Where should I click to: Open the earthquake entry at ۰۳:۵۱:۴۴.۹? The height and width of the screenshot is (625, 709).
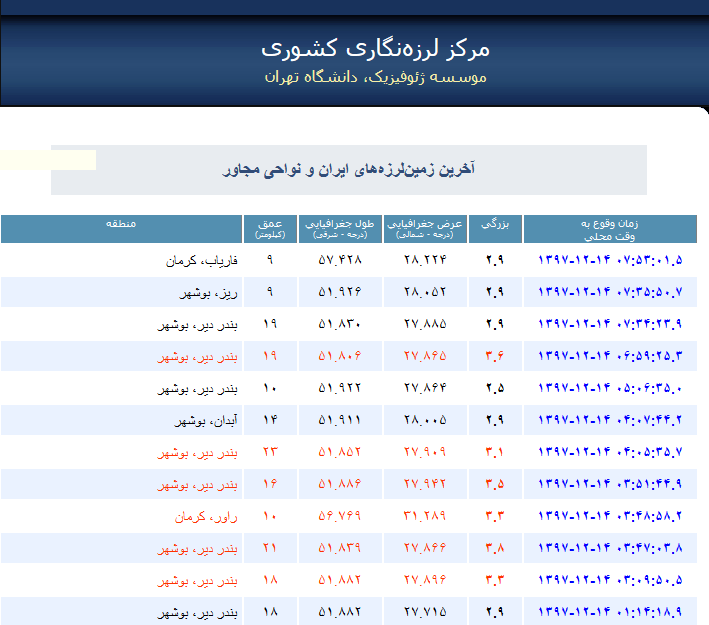[610, 484]
